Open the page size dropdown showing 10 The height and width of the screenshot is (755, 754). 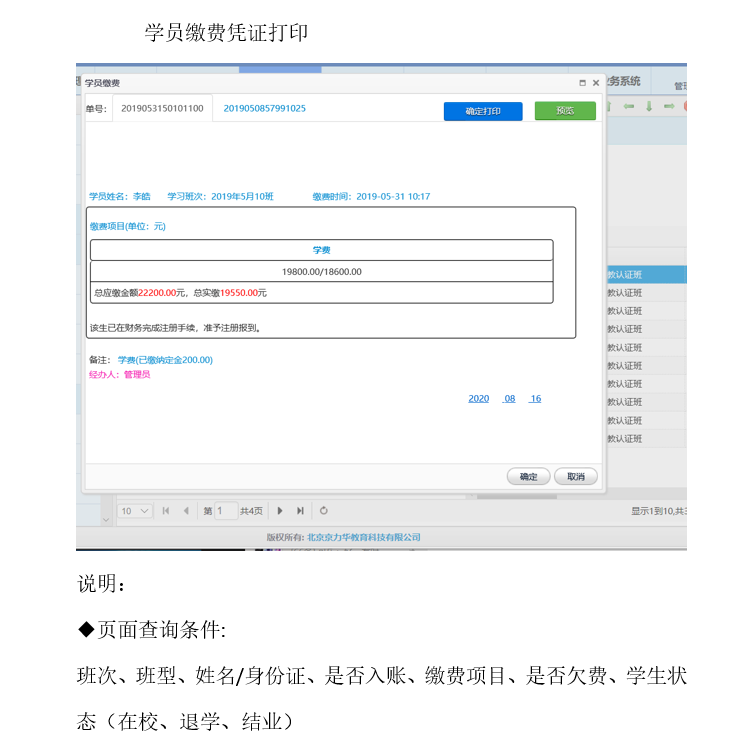pos(135,511)
